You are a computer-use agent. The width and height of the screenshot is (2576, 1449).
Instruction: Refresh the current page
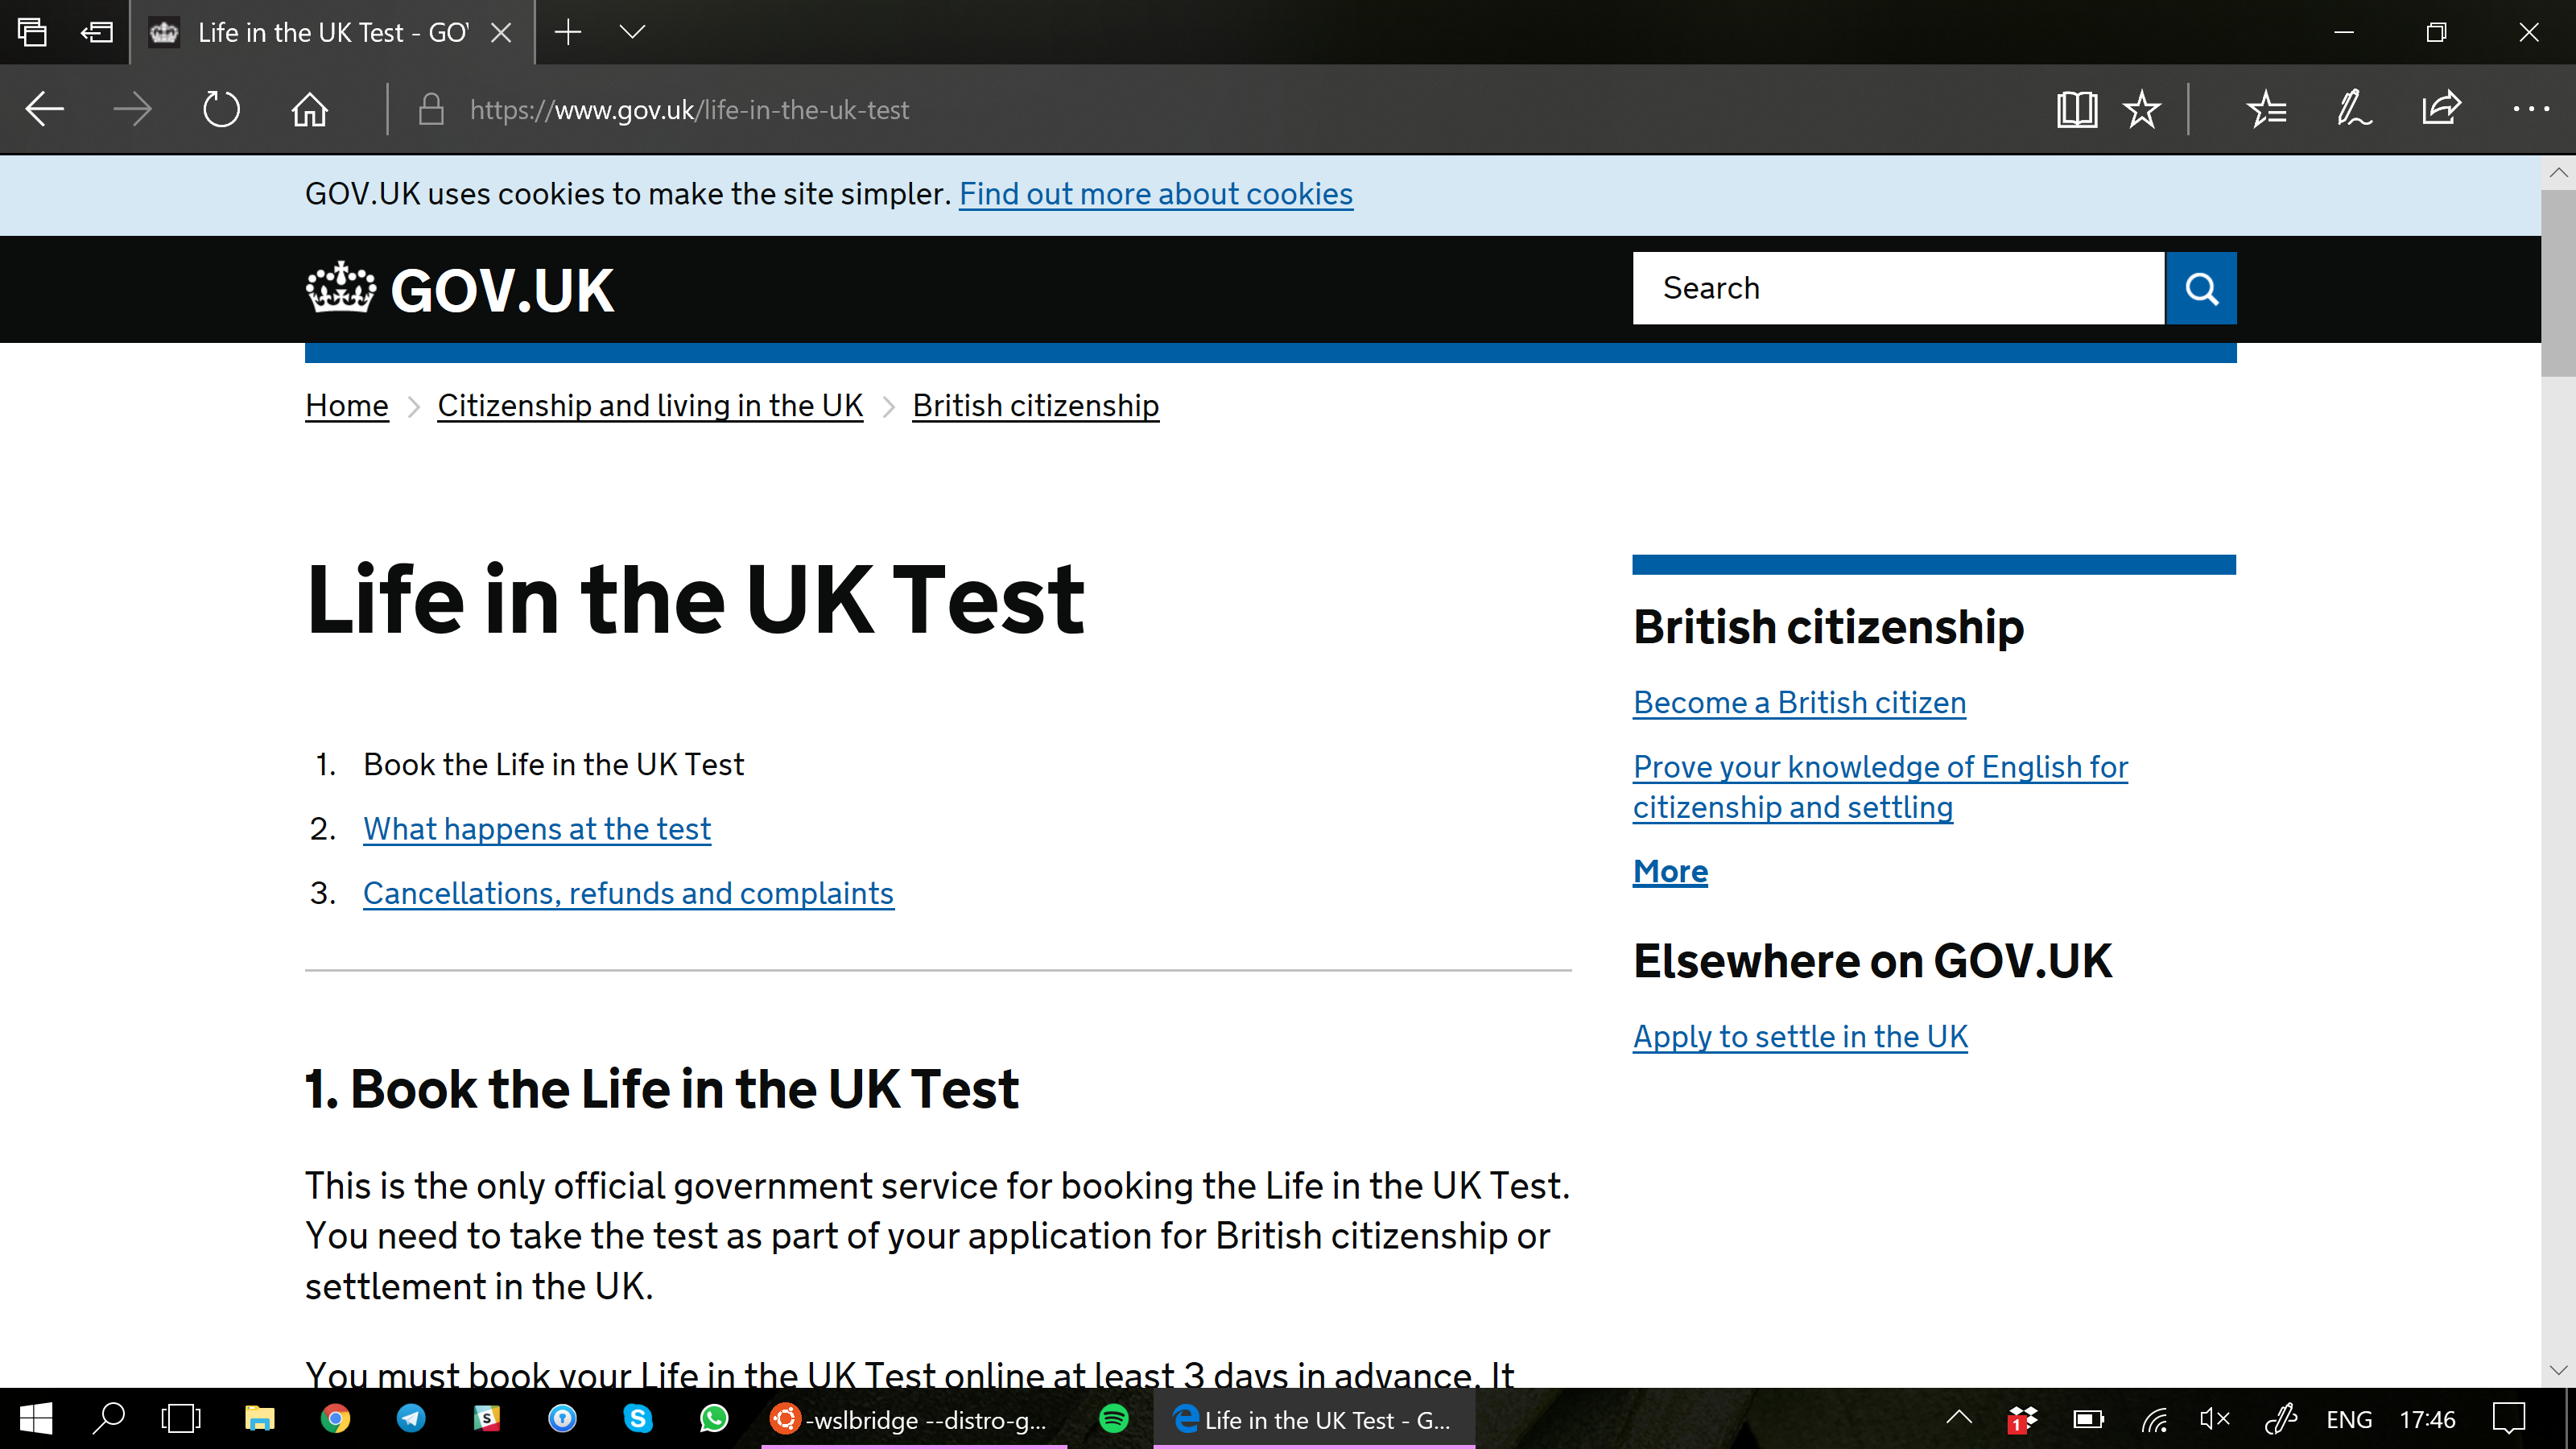[221, 109]
